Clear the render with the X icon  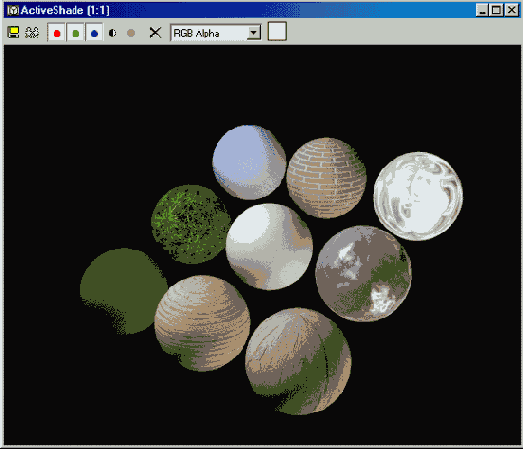pyautogui.click(x=155, y=33)
